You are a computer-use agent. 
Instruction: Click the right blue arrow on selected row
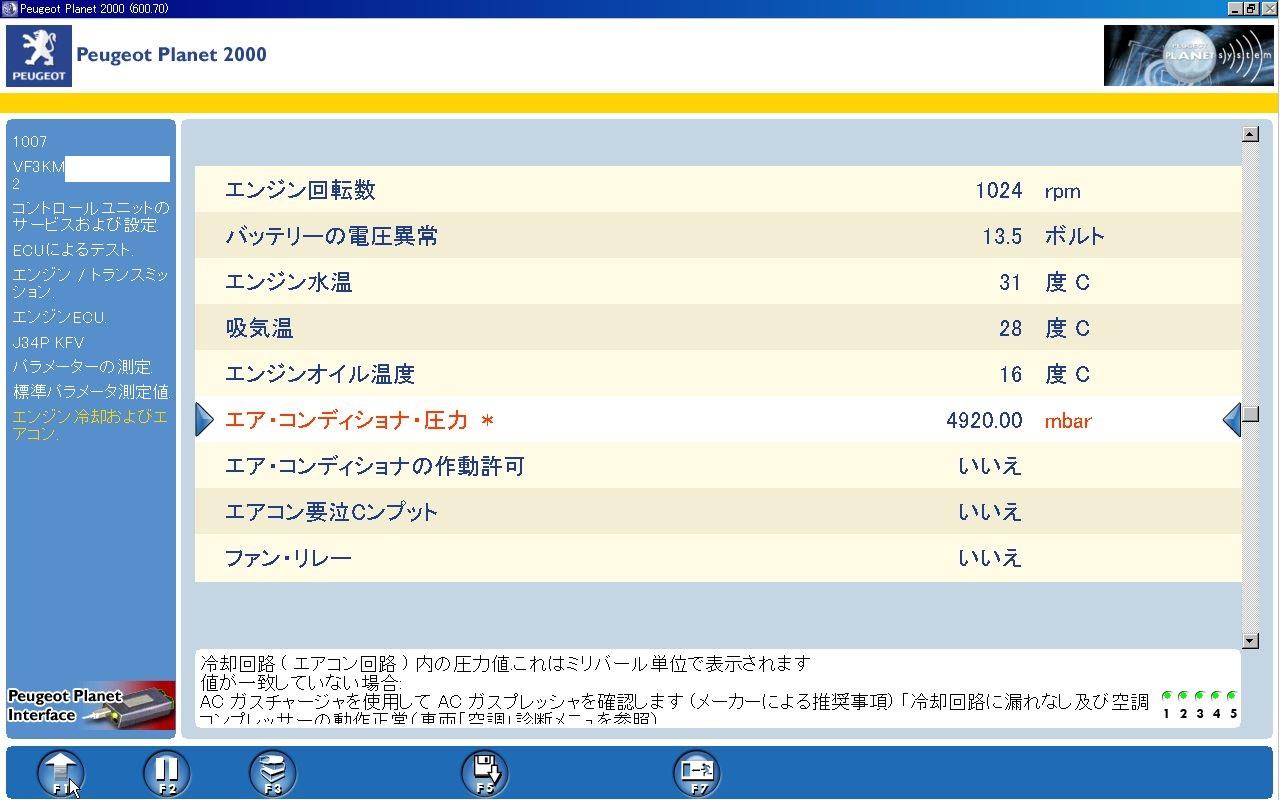1232,420
